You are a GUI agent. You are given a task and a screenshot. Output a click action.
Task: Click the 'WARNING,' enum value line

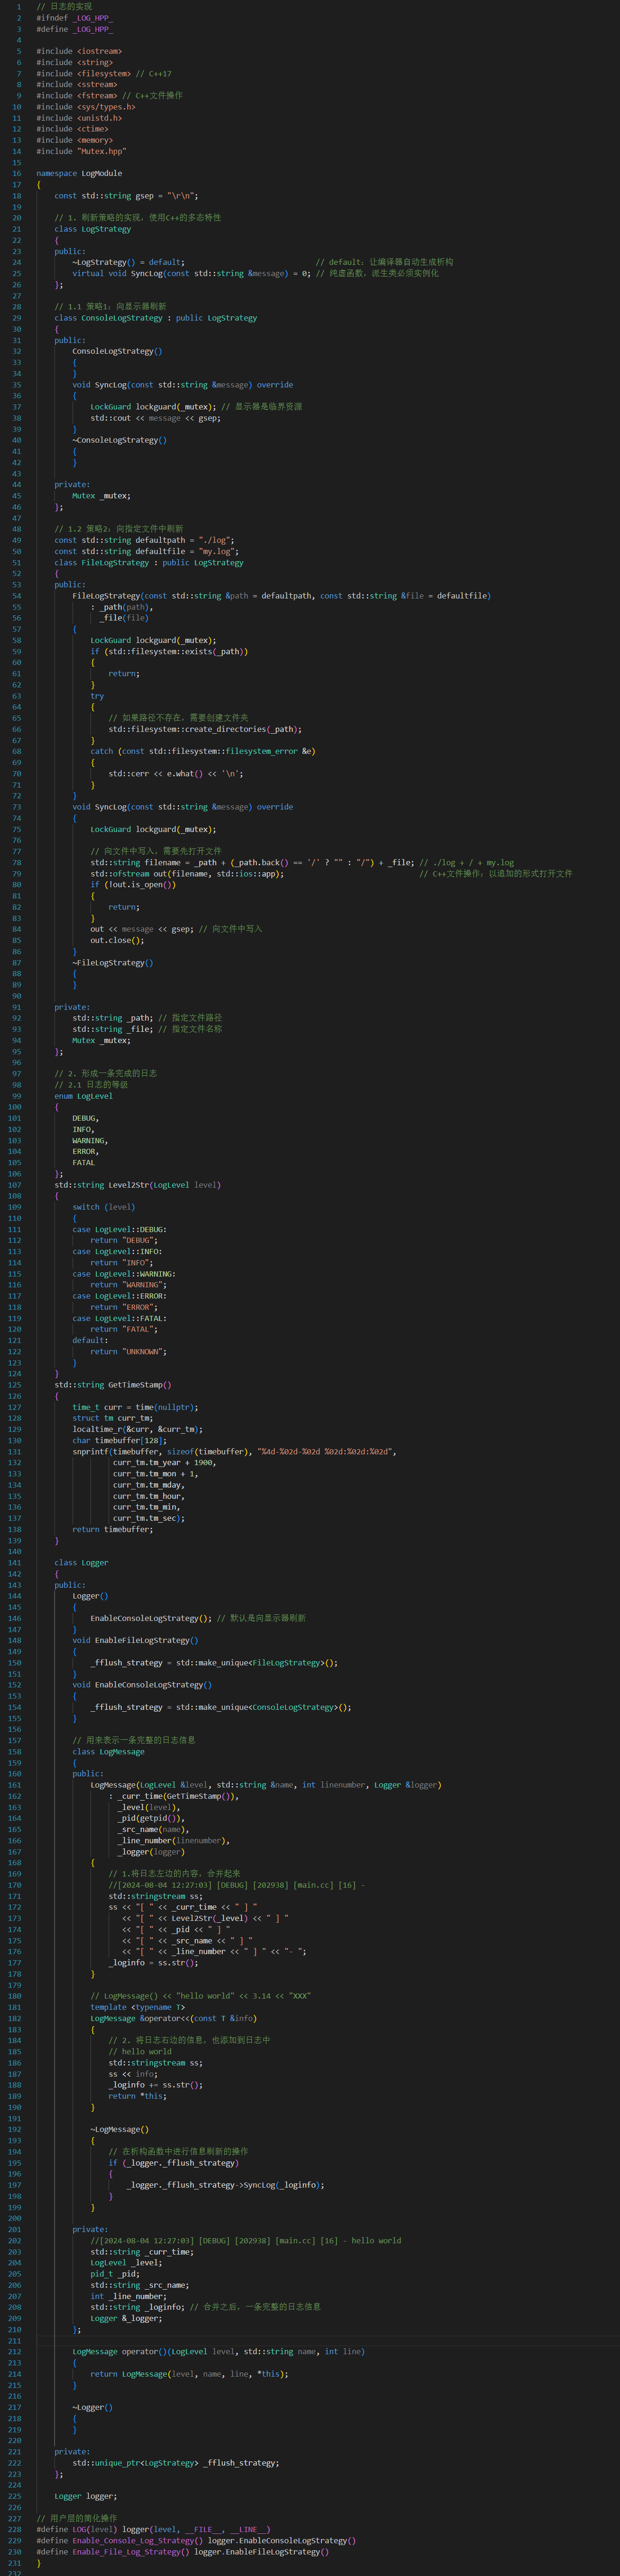(90, 1140)
